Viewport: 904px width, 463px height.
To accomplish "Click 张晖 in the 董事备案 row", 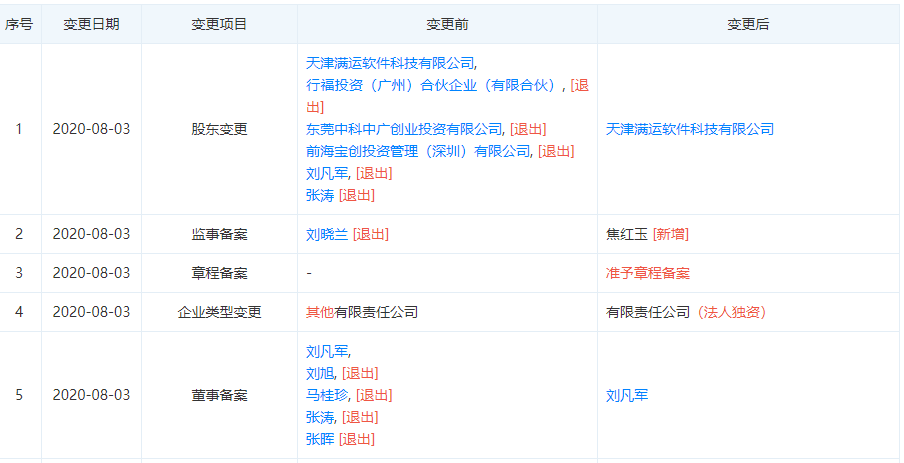I will [x=320, y=439].
